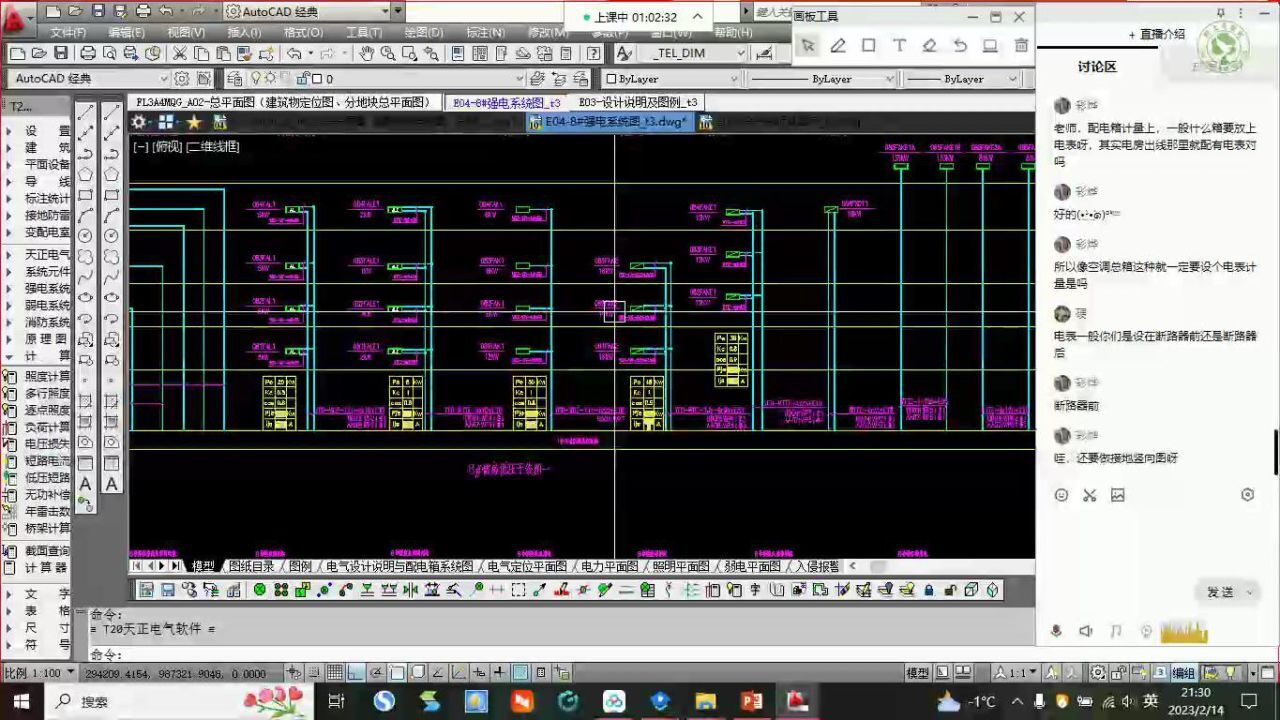Click the image icon in chat panel
Image resolution: width=1280 pixels, height=720 pixels.
(x=1118, y=495)
